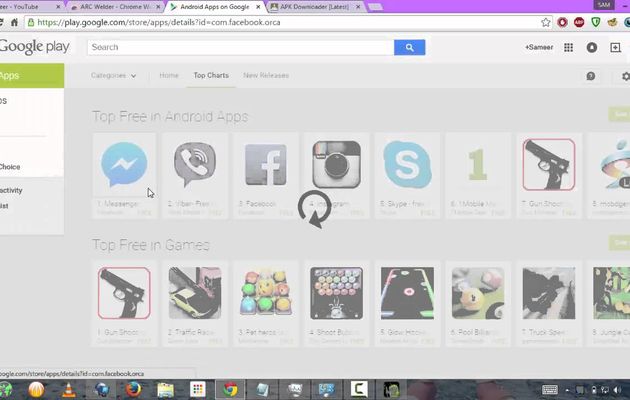This screenshot has height=400, width=630.
Task: Open the 1Mobile Market app icon
Action: tap(478, 164)
